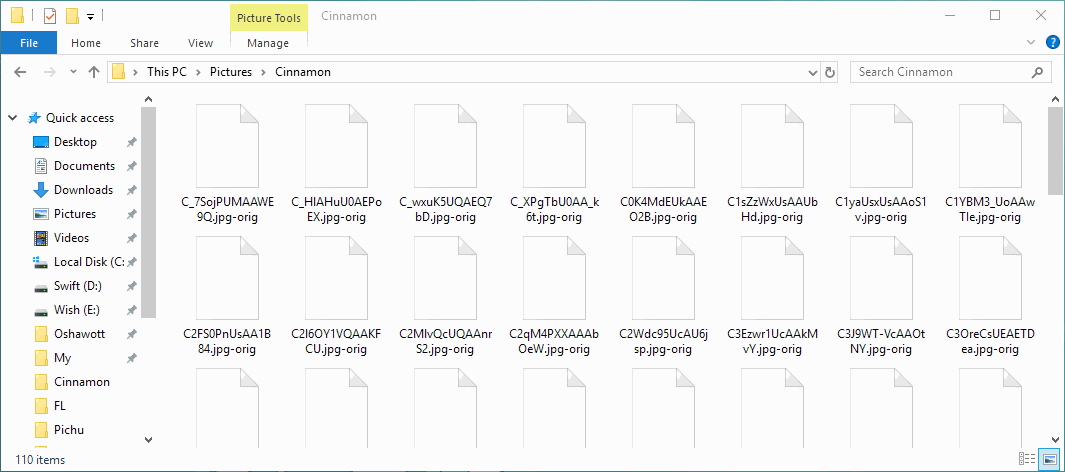This screenshot has width=1065, height=472.
Task: Expand the ribbon with the chevron
Action: [1030, 43]
